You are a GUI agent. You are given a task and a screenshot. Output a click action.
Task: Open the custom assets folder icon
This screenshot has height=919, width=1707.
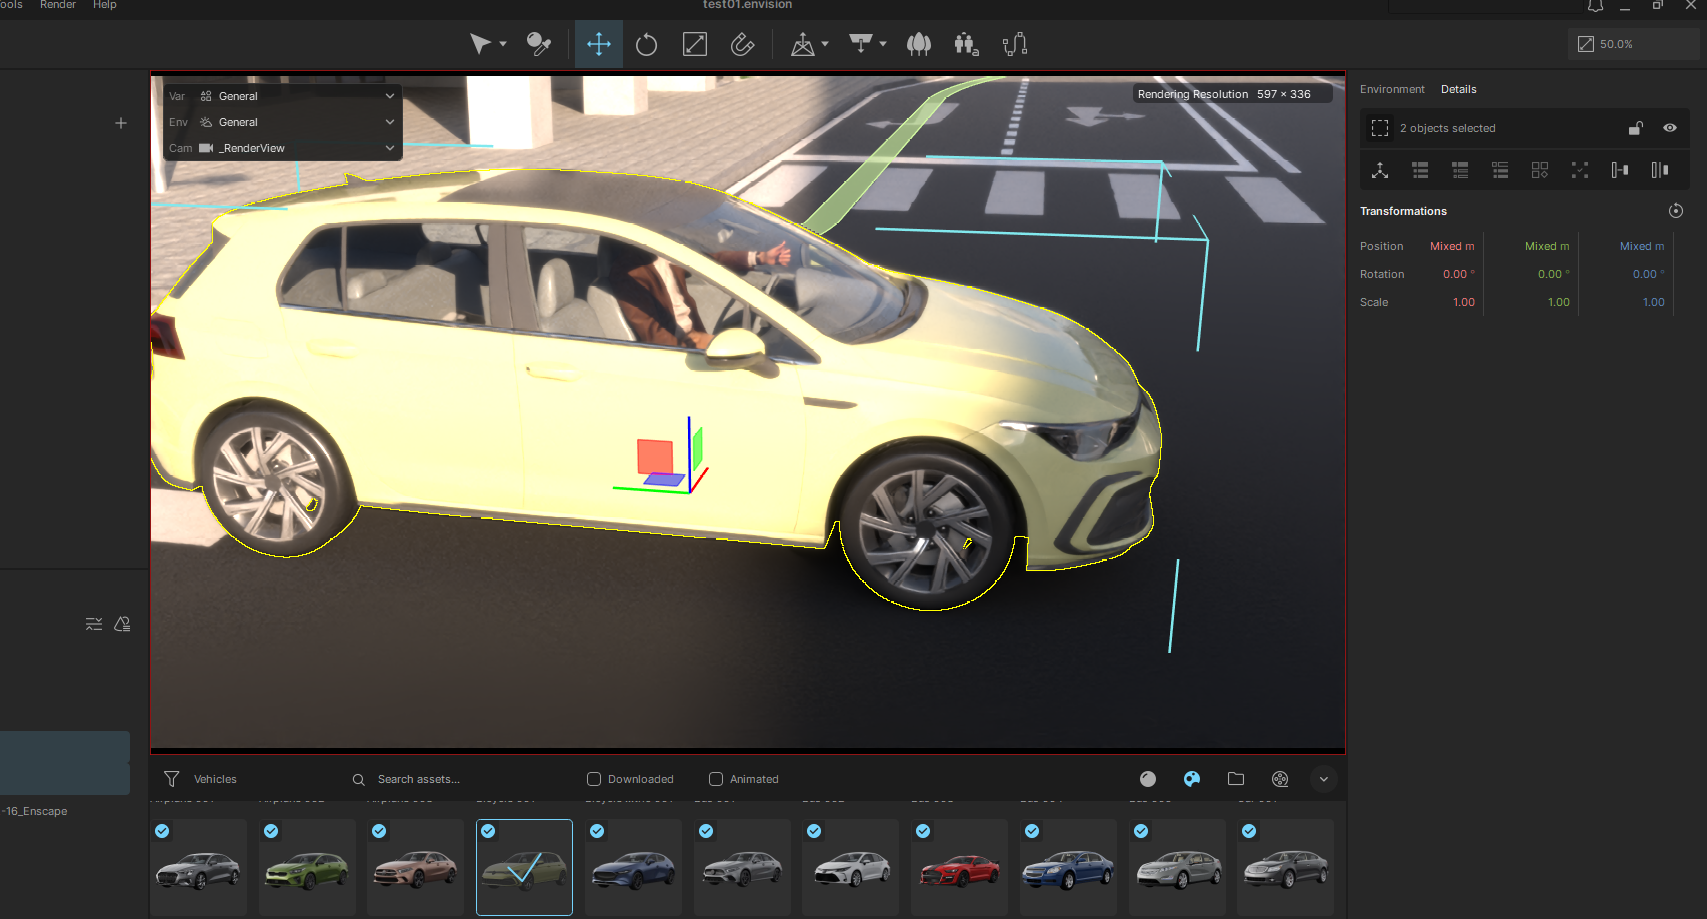point(1236,779)
